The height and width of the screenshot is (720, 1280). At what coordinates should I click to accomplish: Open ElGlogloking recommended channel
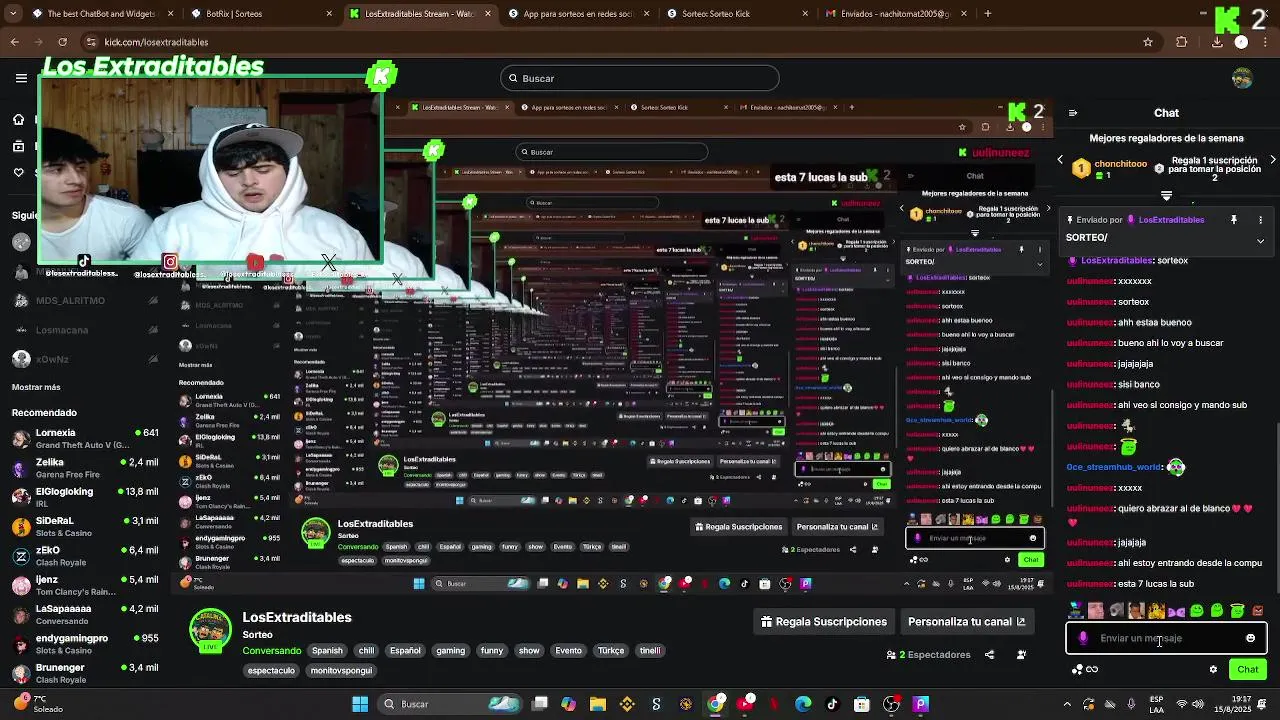[85, 497]
